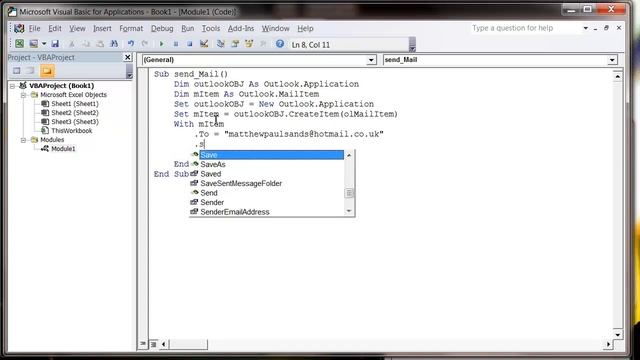Open the Help menu
Image resolution: width=640 pixels, height=360 pixels.
click(x=305, y=29)
